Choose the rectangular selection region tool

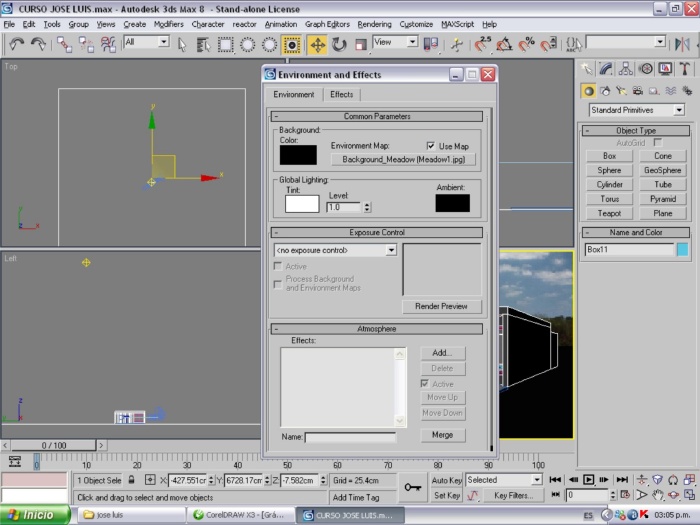[225, 45]
